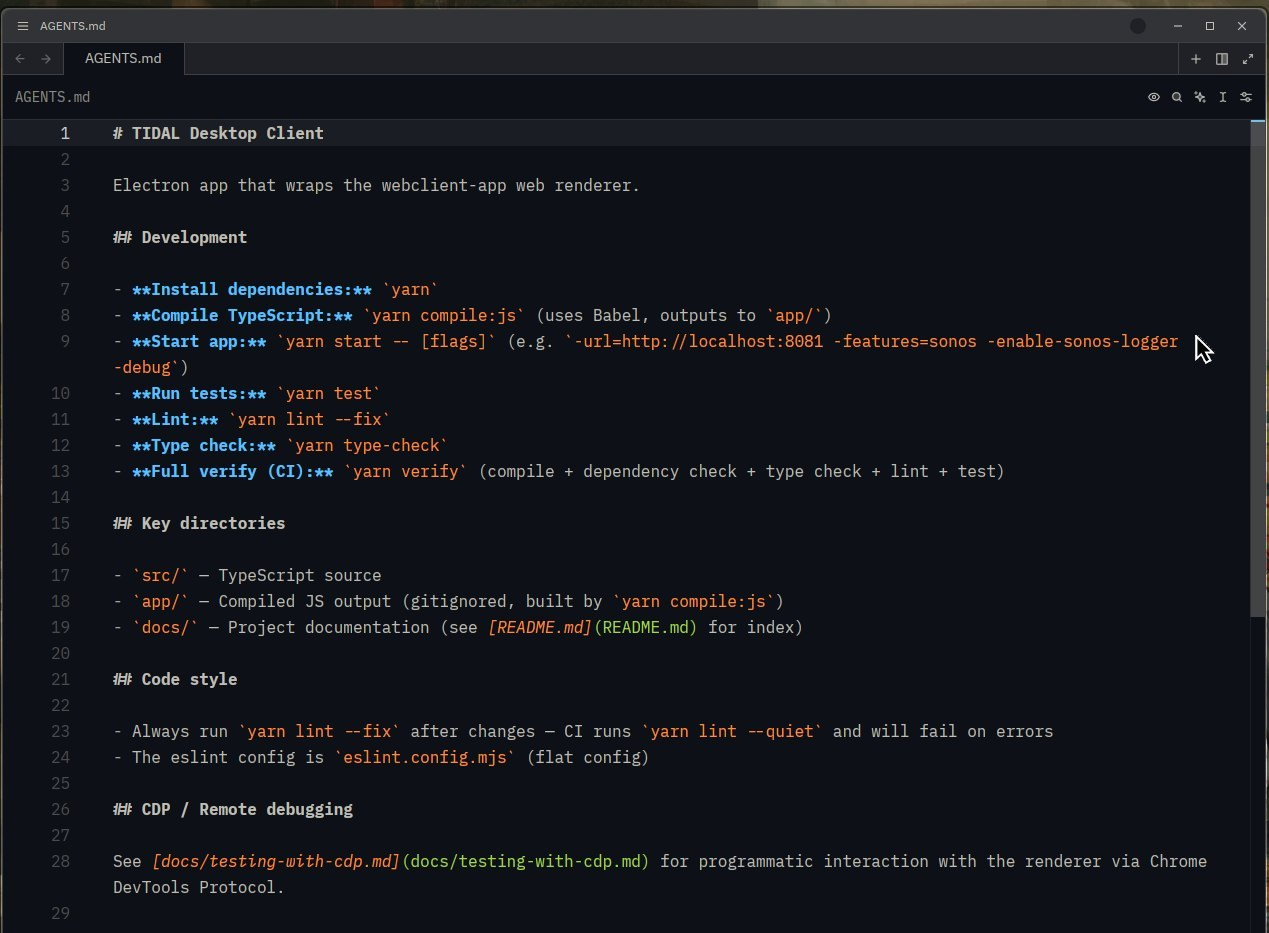Click '`src/`' on line 17
The height and width of the screenshot is (933, 1269).
pyautogui.click(x=161, y=575)
